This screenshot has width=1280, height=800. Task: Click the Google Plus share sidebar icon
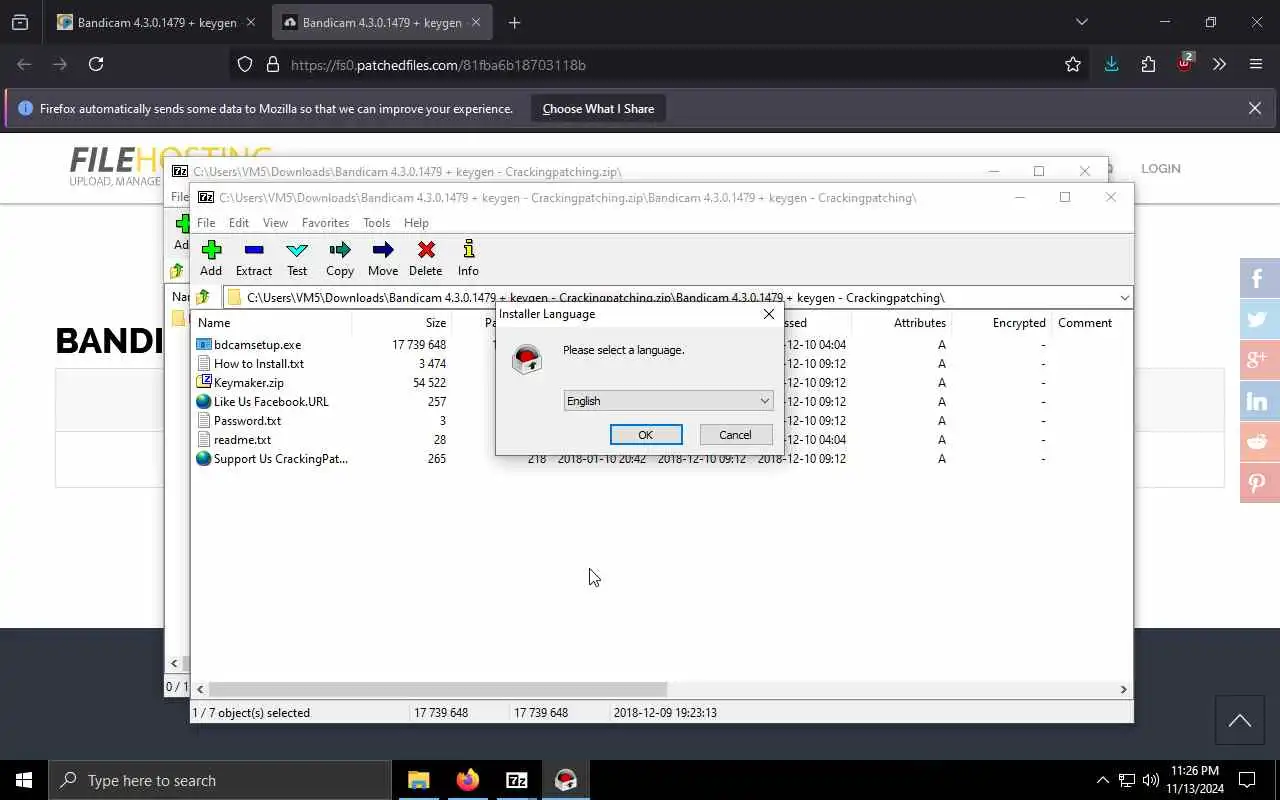[x=1259, y=360]
